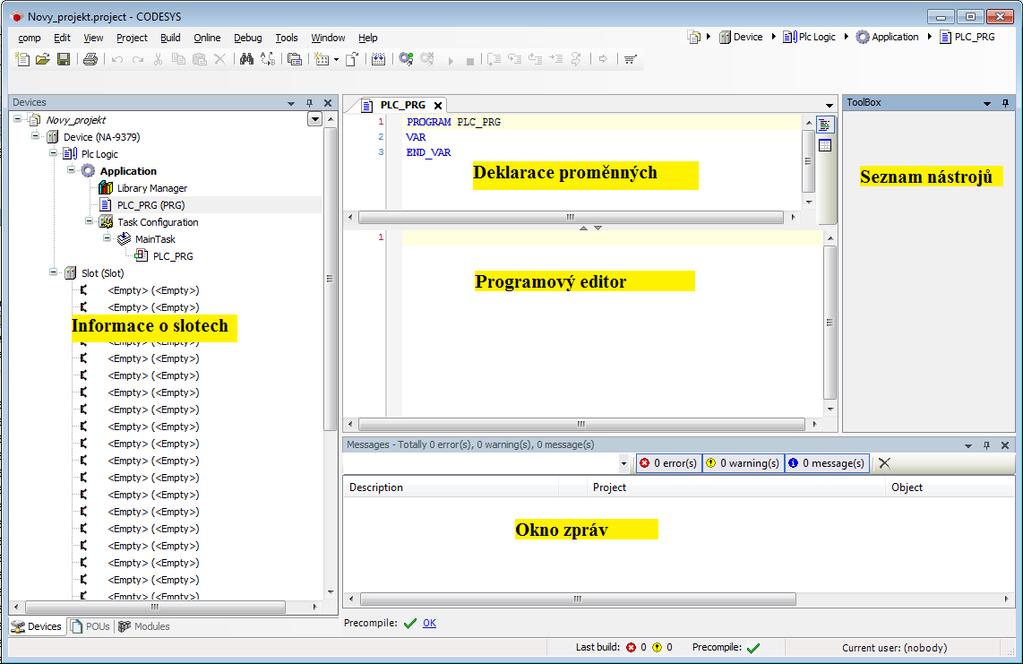Delete selection using the toolbar X icon
This screenshot has height=664, width=1023.
(220, 59)
